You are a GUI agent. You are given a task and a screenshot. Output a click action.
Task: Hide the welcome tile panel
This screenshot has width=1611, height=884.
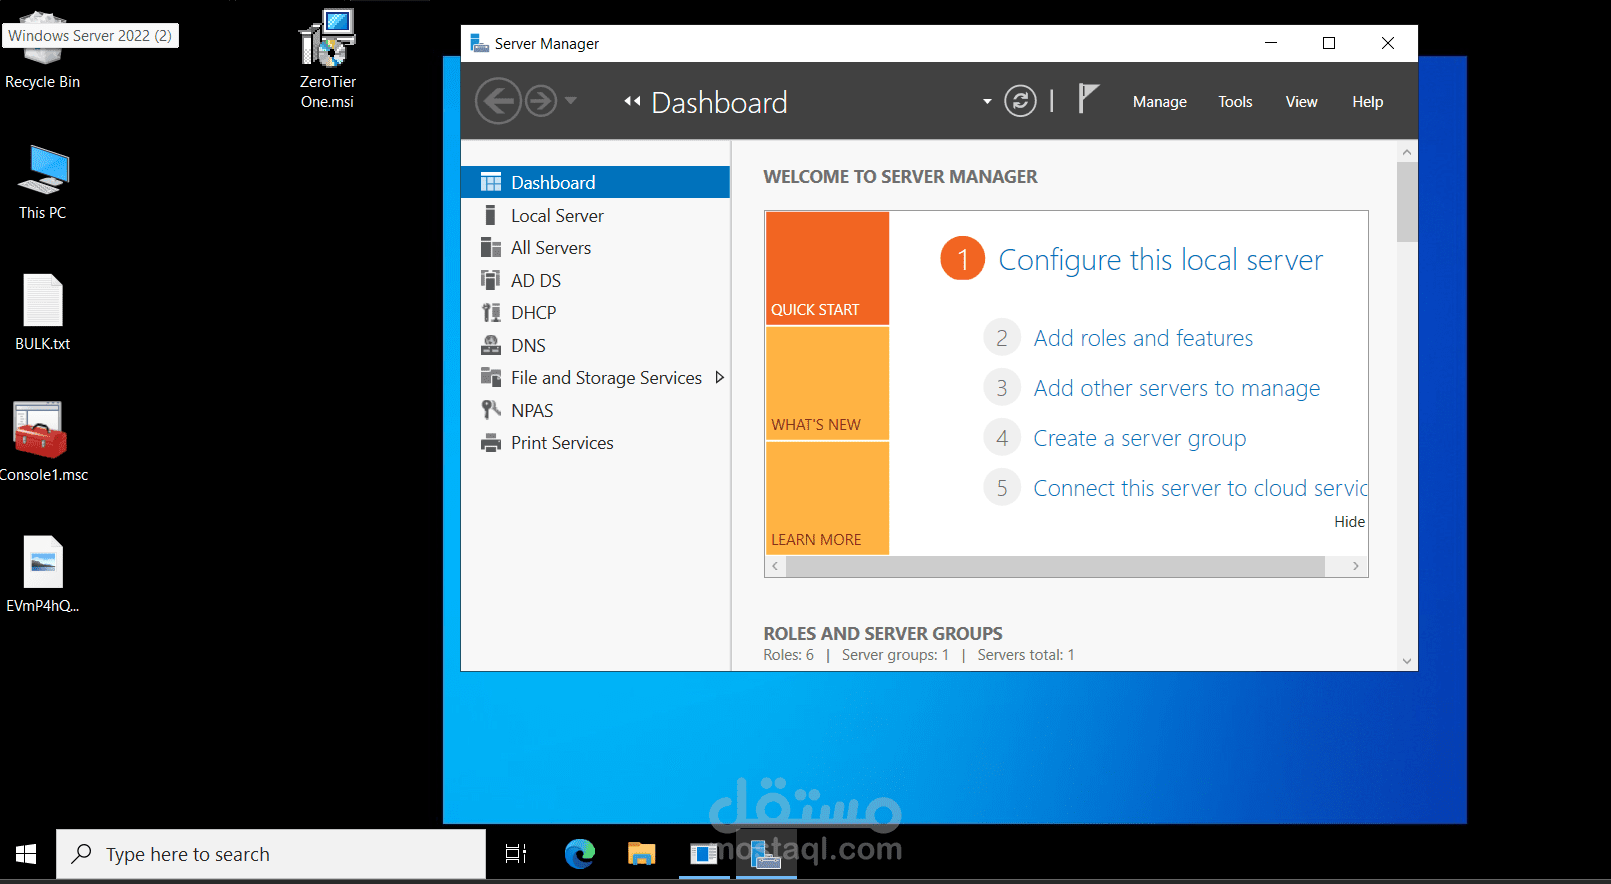[x=1349, y=522]
